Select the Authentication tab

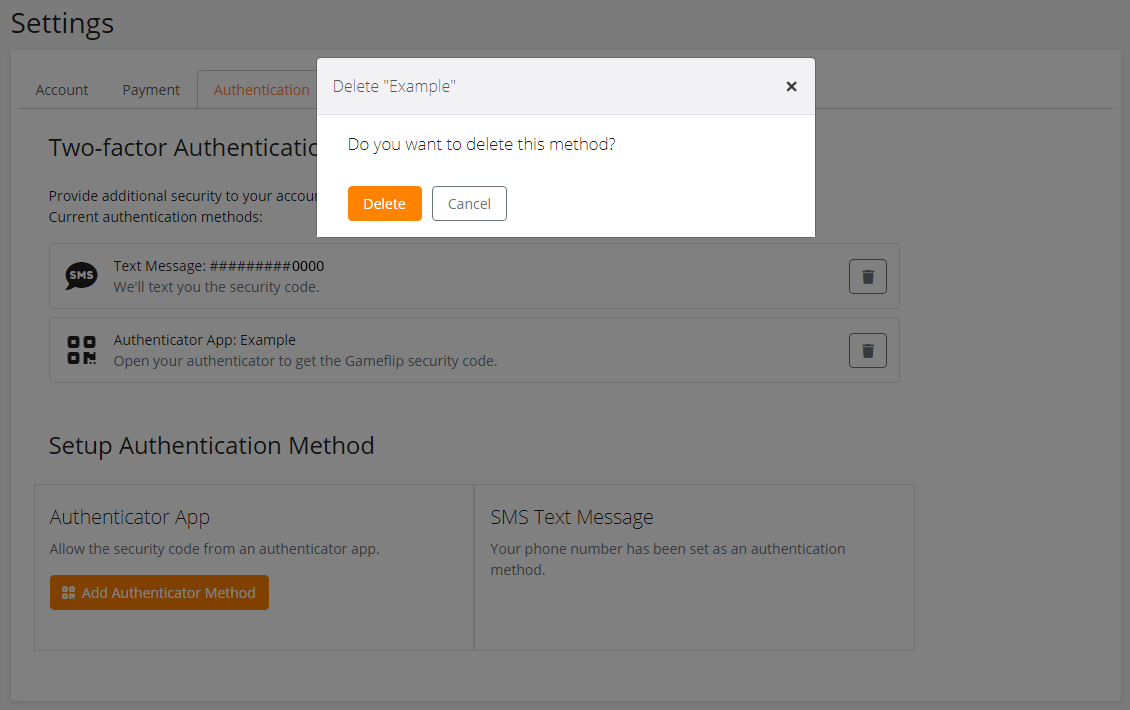click(x=261, y=90)
